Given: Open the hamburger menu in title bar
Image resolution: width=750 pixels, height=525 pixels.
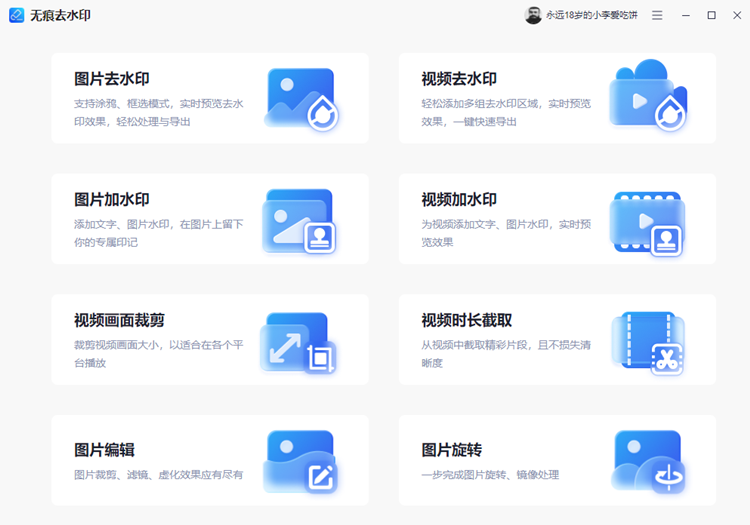Looking at the screenshot, I should tap(657, 15).
